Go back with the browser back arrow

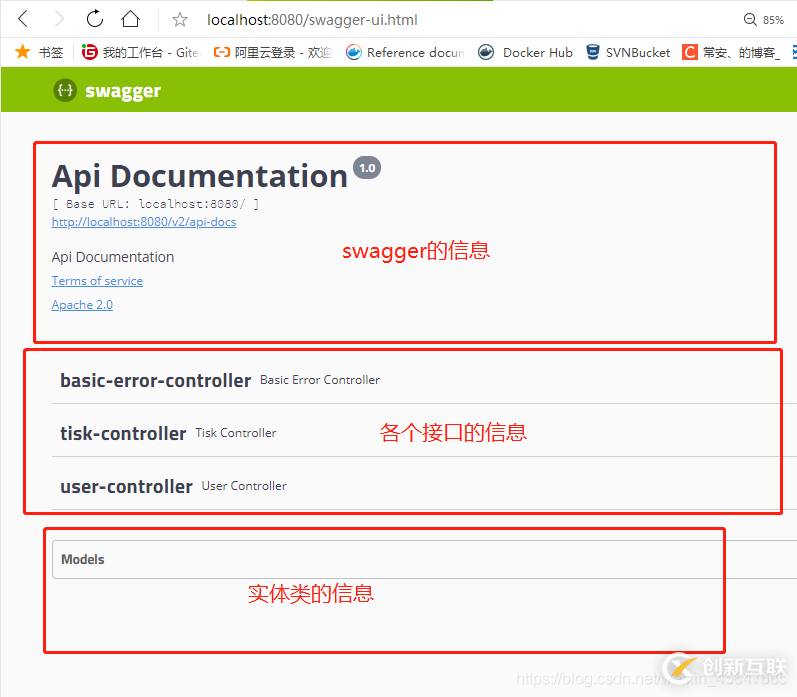(x=23, y=19)
